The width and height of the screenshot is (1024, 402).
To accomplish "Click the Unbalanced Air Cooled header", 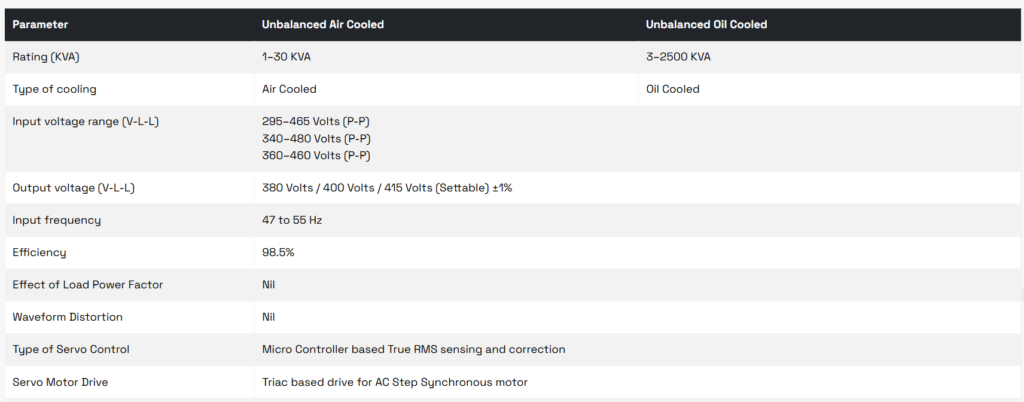I will pyautogui.click(x=323, y=24).
